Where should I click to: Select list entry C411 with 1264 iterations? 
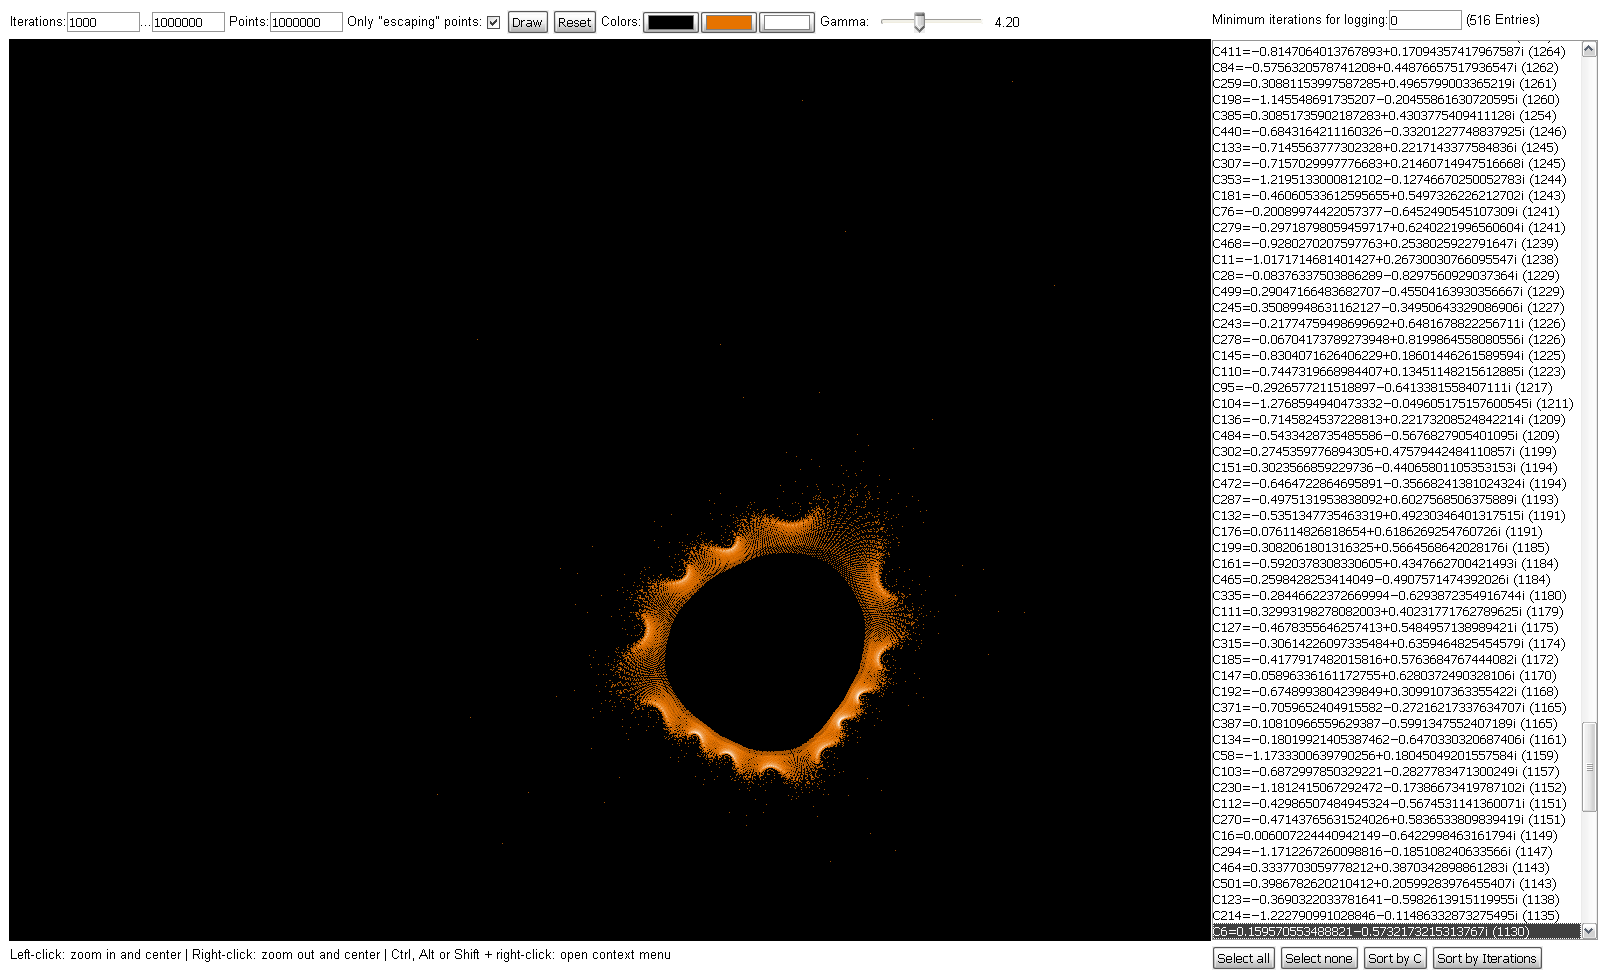1388,51
